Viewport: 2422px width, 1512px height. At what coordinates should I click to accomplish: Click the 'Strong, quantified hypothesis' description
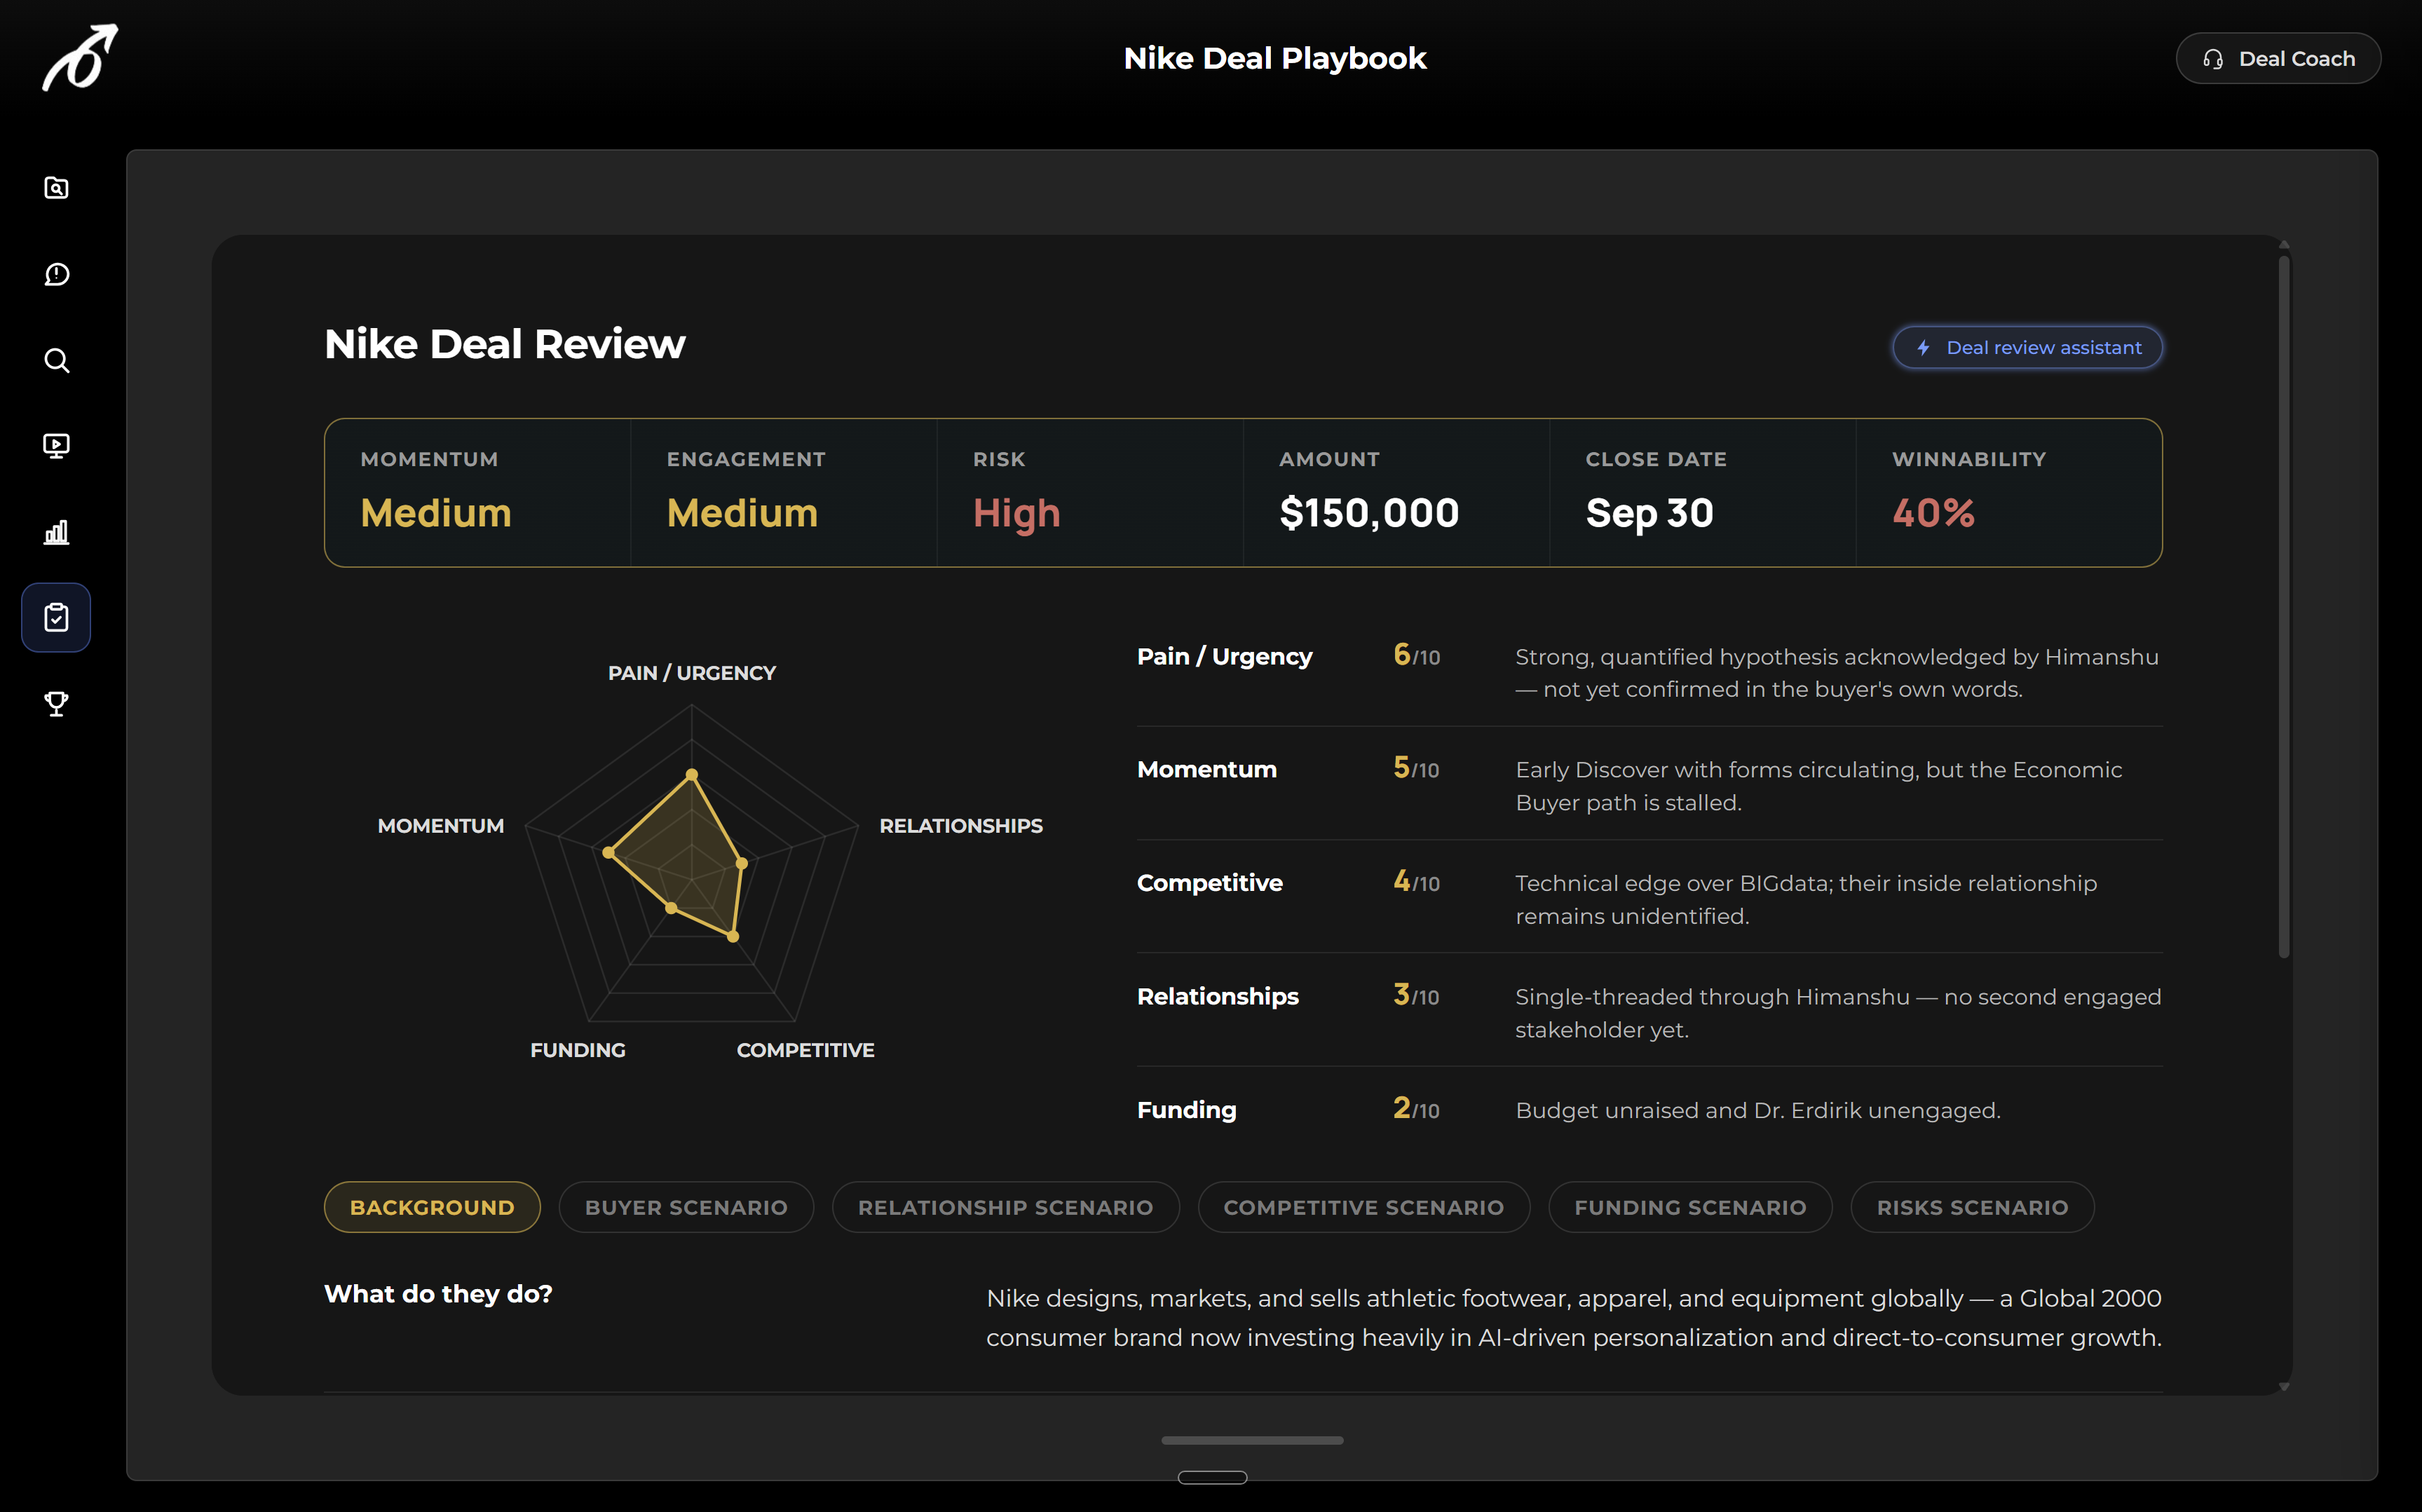tap(1837, 673)
